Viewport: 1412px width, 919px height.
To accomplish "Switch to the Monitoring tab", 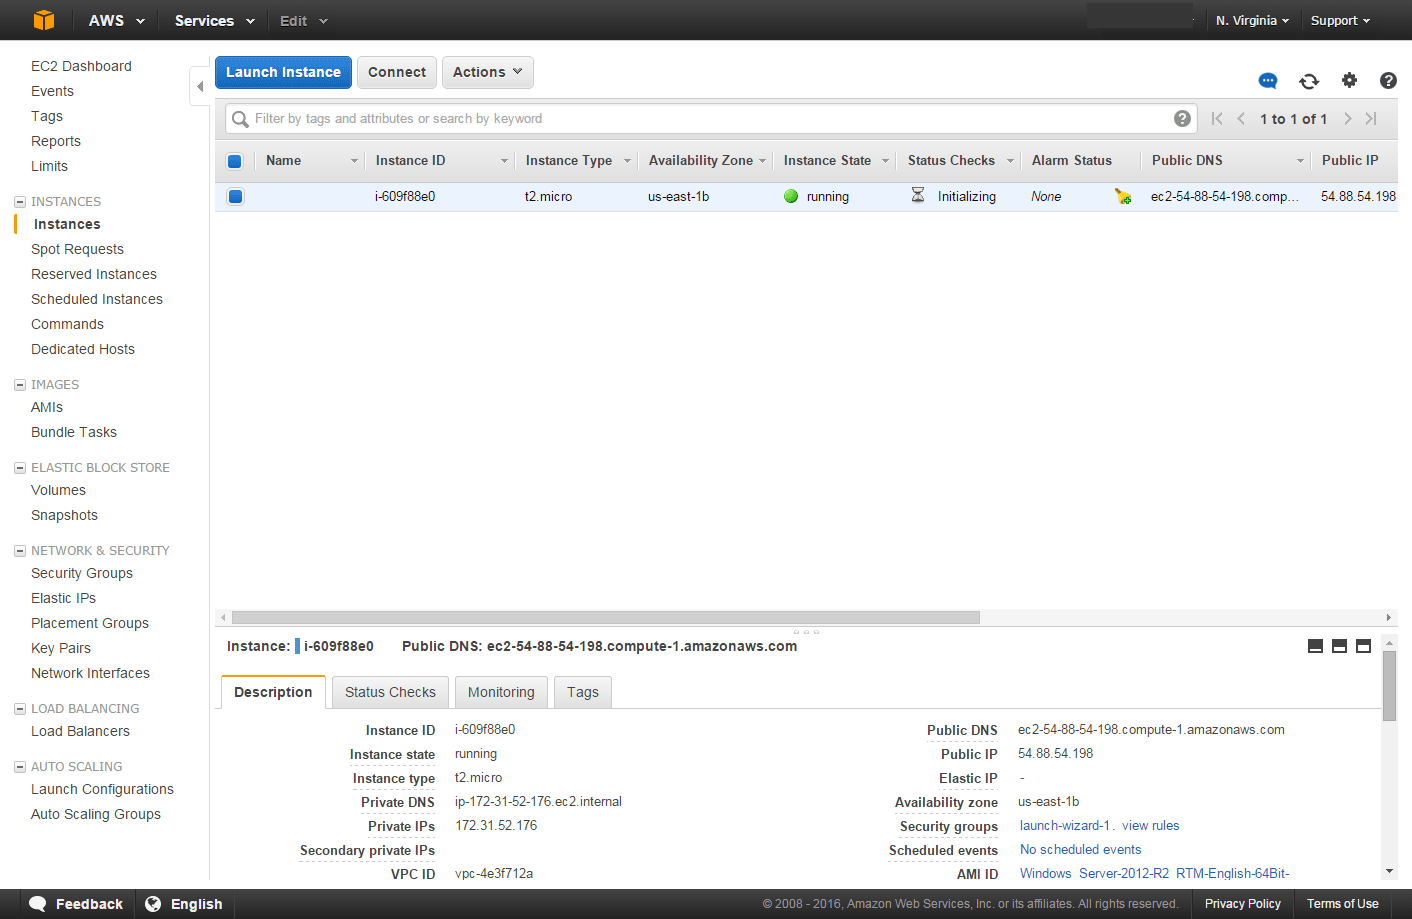I will coord(501,692).
